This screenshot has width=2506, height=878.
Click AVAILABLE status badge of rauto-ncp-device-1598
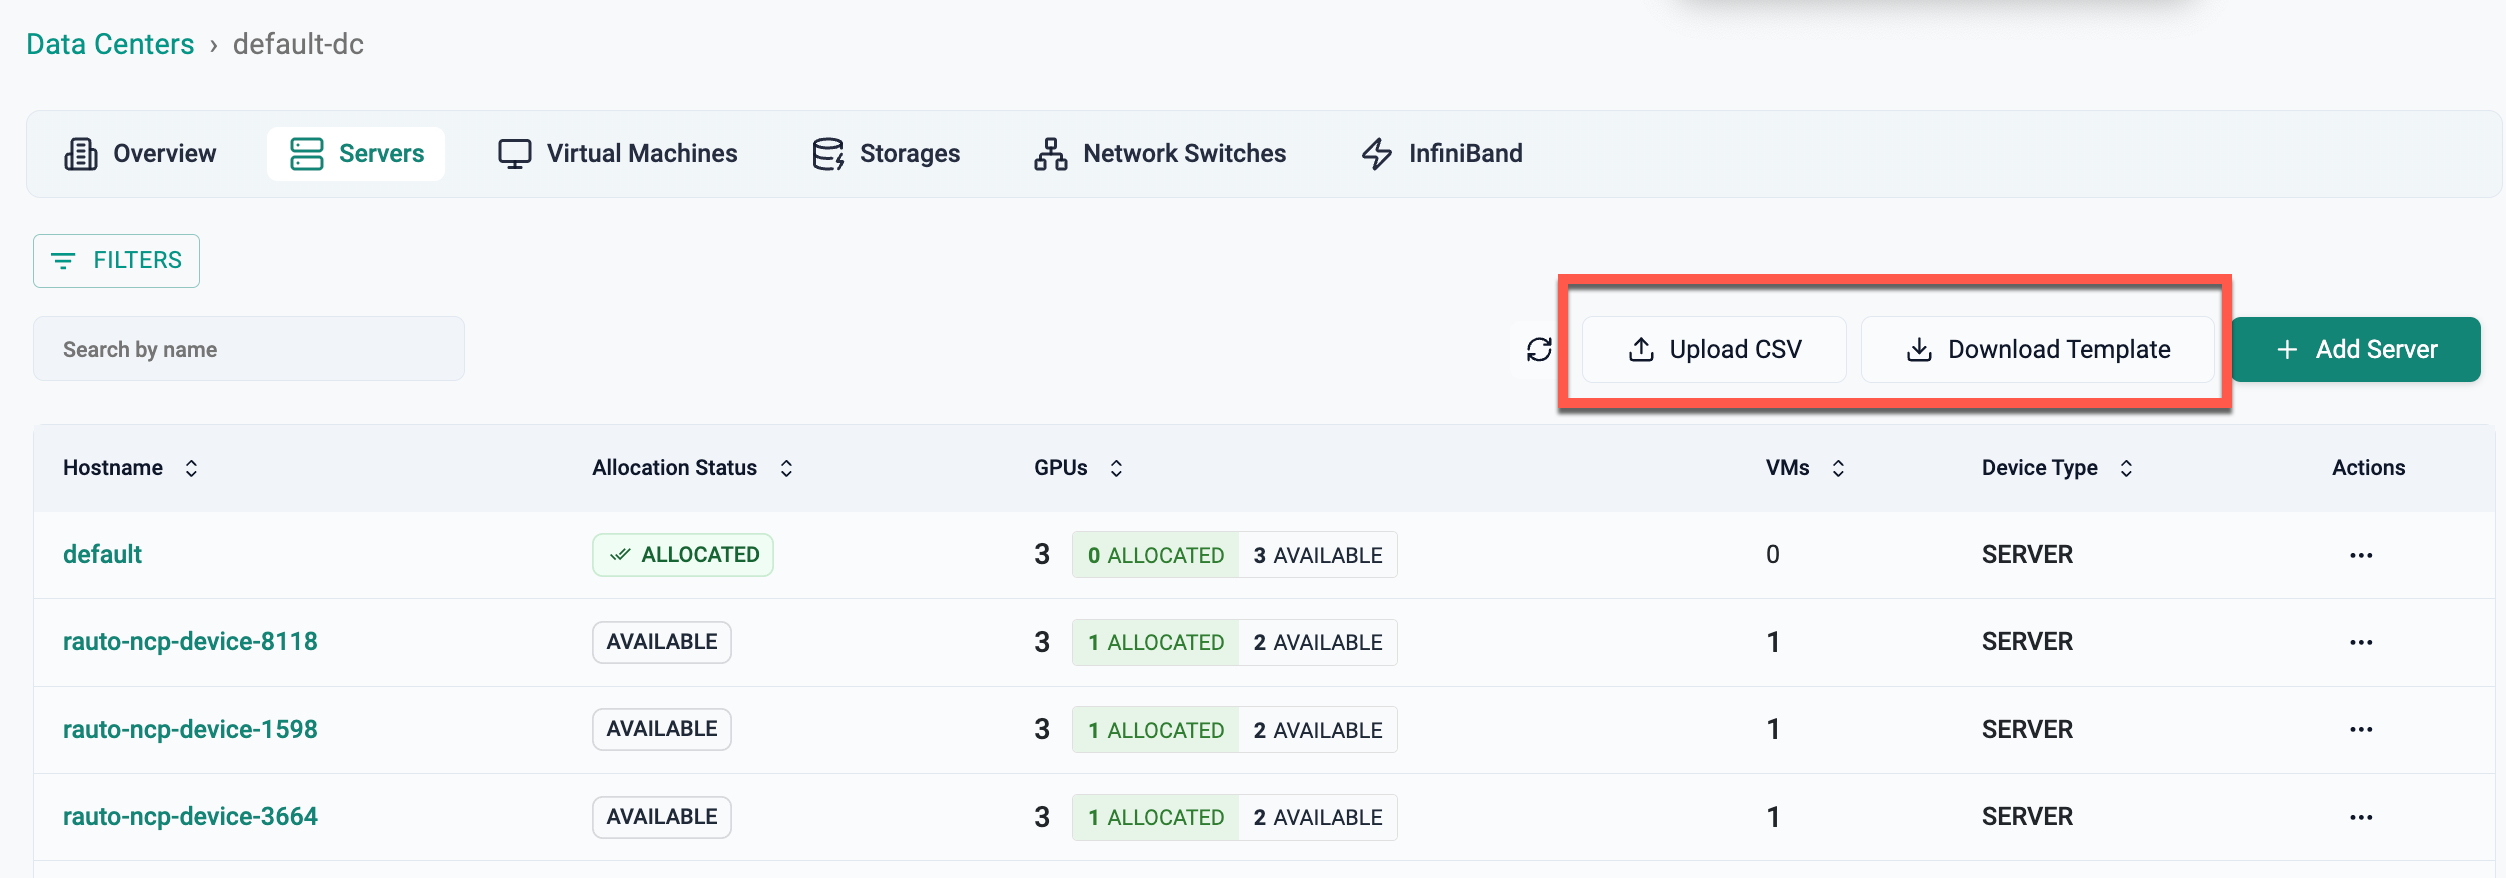tap(662, 730)
